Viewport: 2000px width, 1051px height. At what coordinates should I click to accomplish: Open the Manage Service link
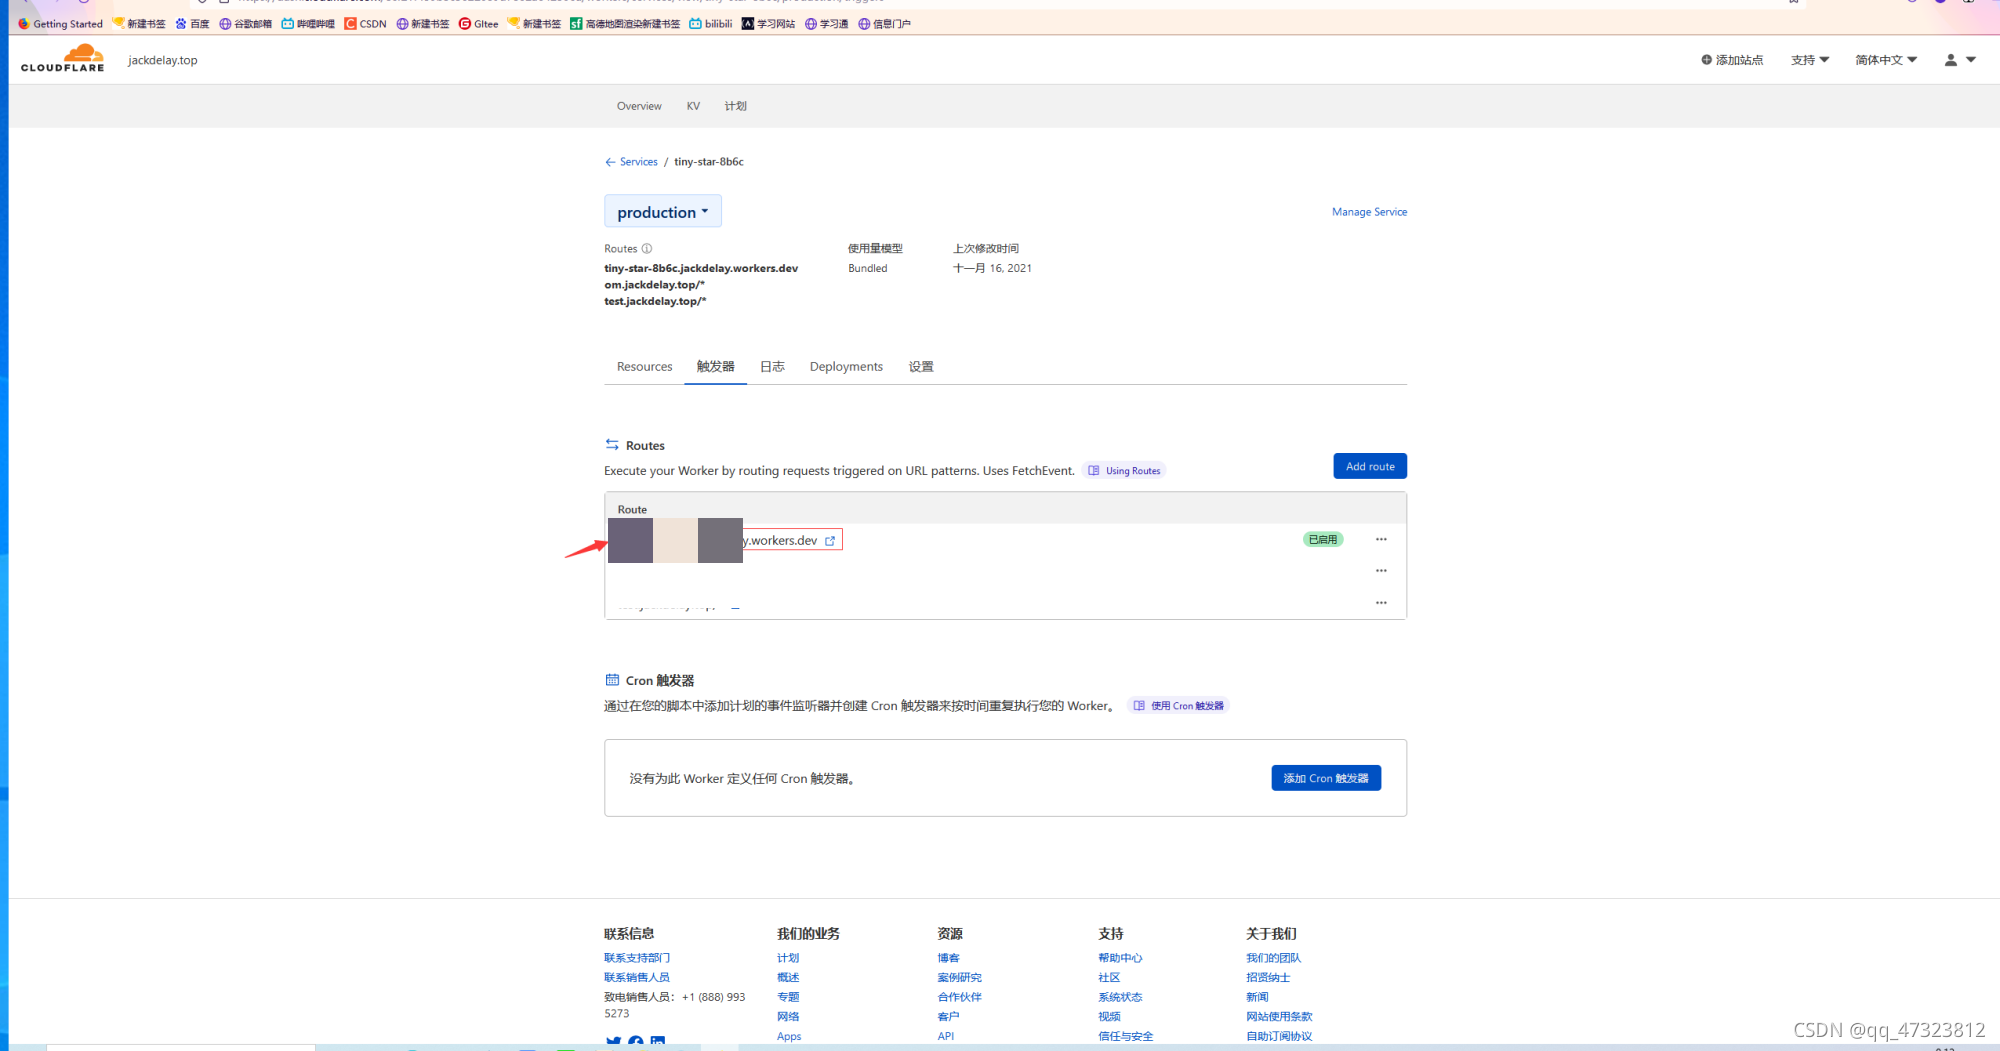pos(1369,212)
